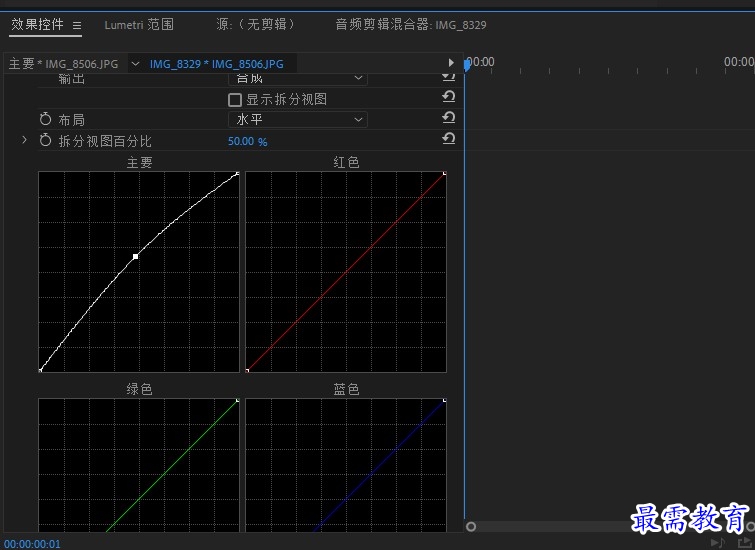Select the 效果控件 tab
Viewport: 755px width, 550px height.
tap(38, 25)
